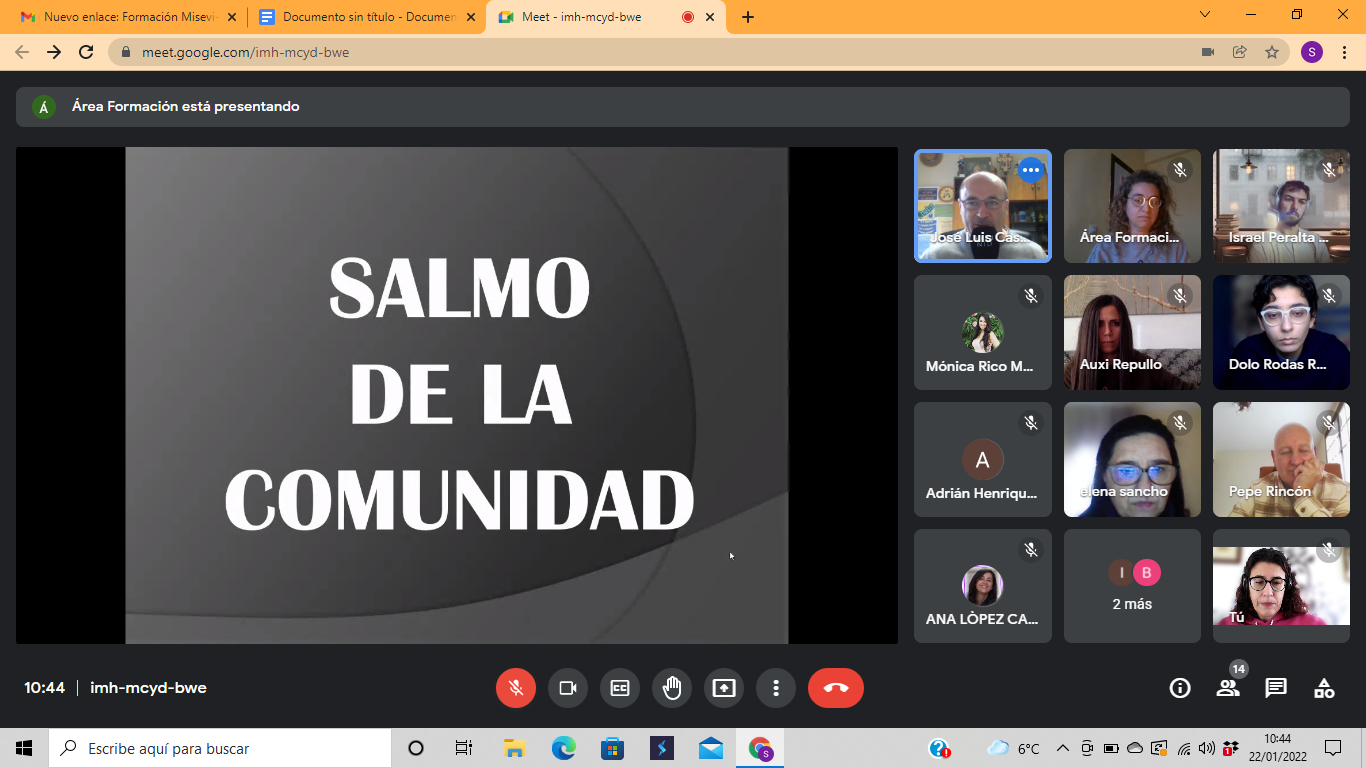Image resolution: width=1366 pixels, height=768 pixels.
Task: Open the Mail app on the taskbar
Action: [x=711, y=748]
